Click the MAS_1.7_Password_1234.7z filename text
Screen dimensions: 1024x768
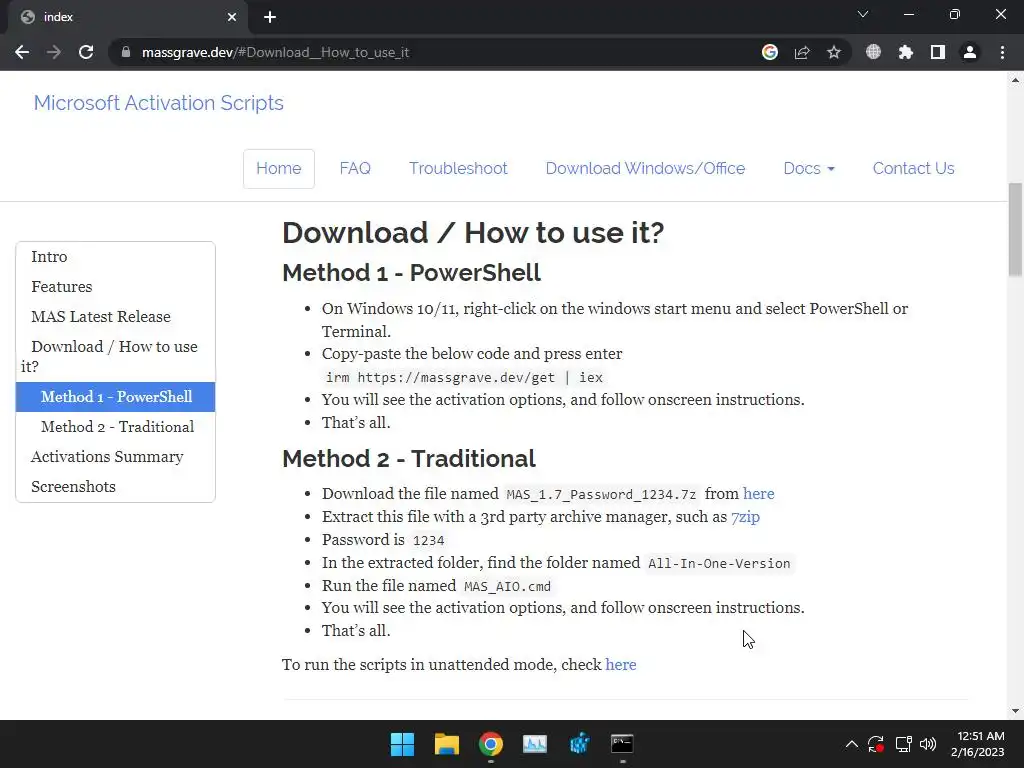tap(601, 494)
